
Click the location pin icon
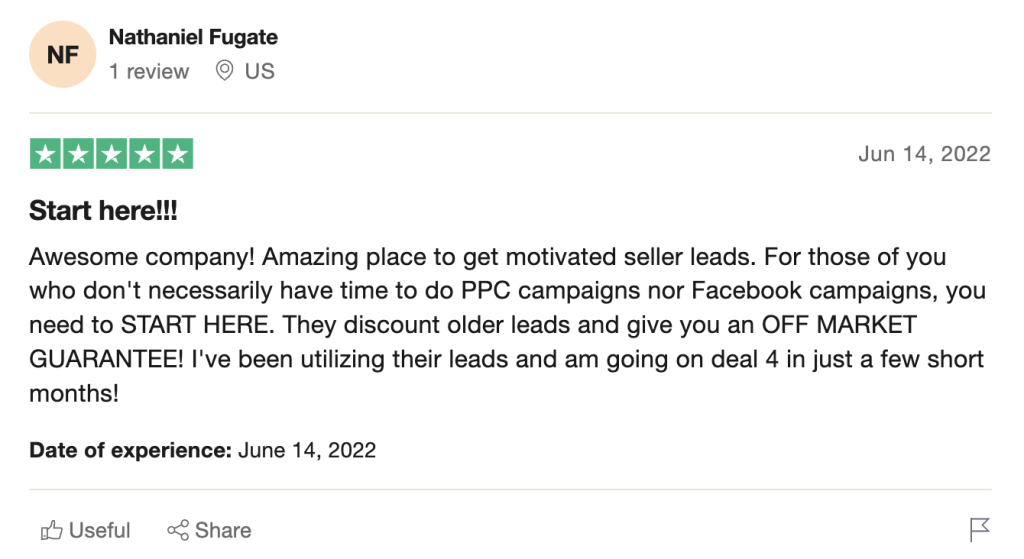tap(225, 71)
